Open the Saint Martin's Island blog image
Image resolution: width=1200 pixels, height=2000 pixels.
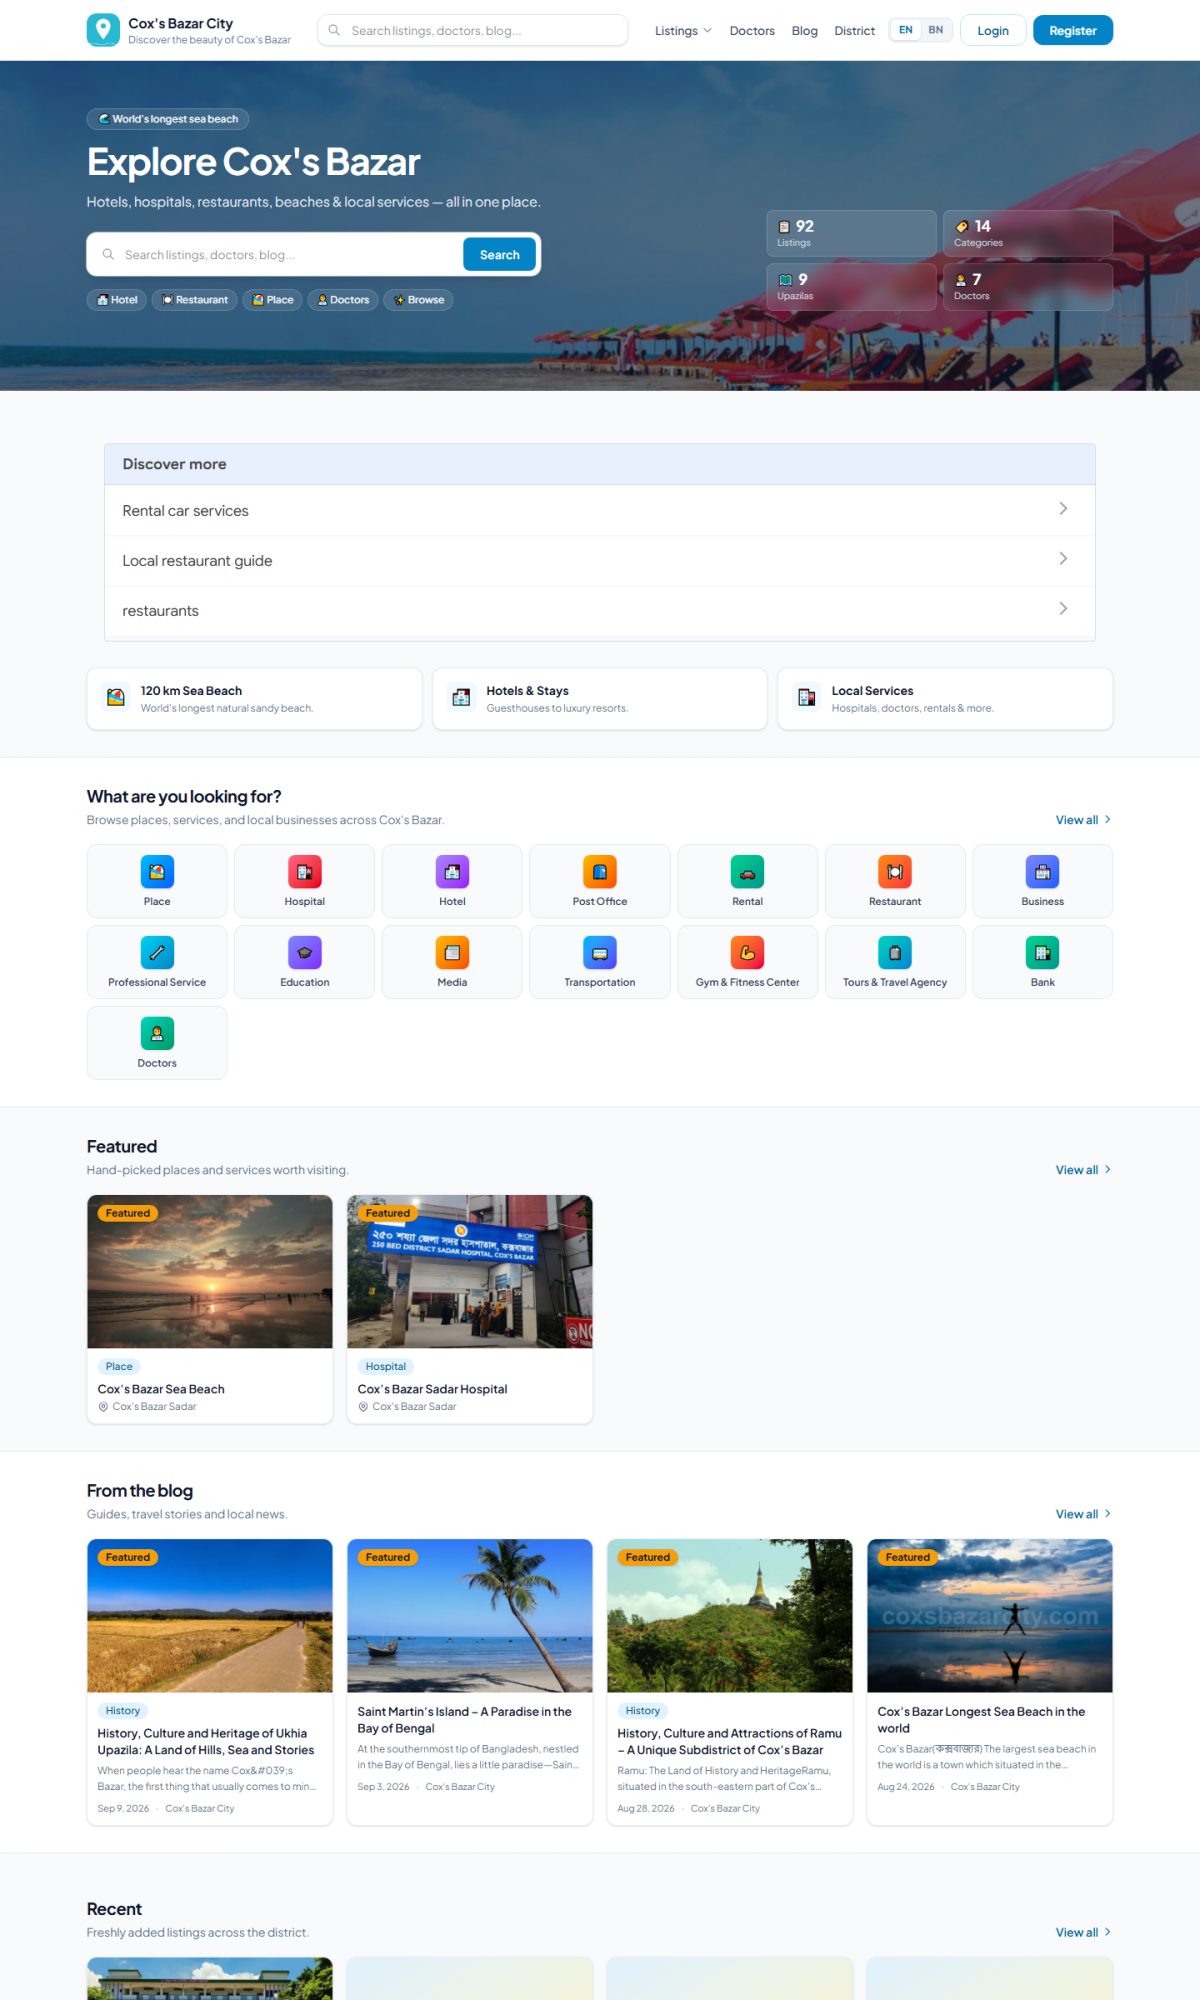click(470, 1616)
